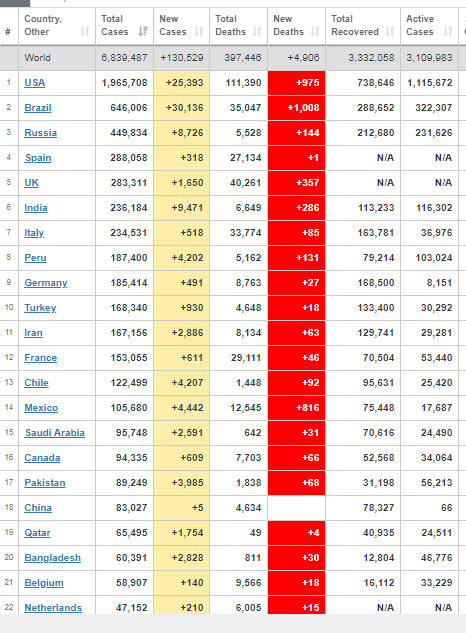Click the India link
466x633 pixels.
coord(36,208)
